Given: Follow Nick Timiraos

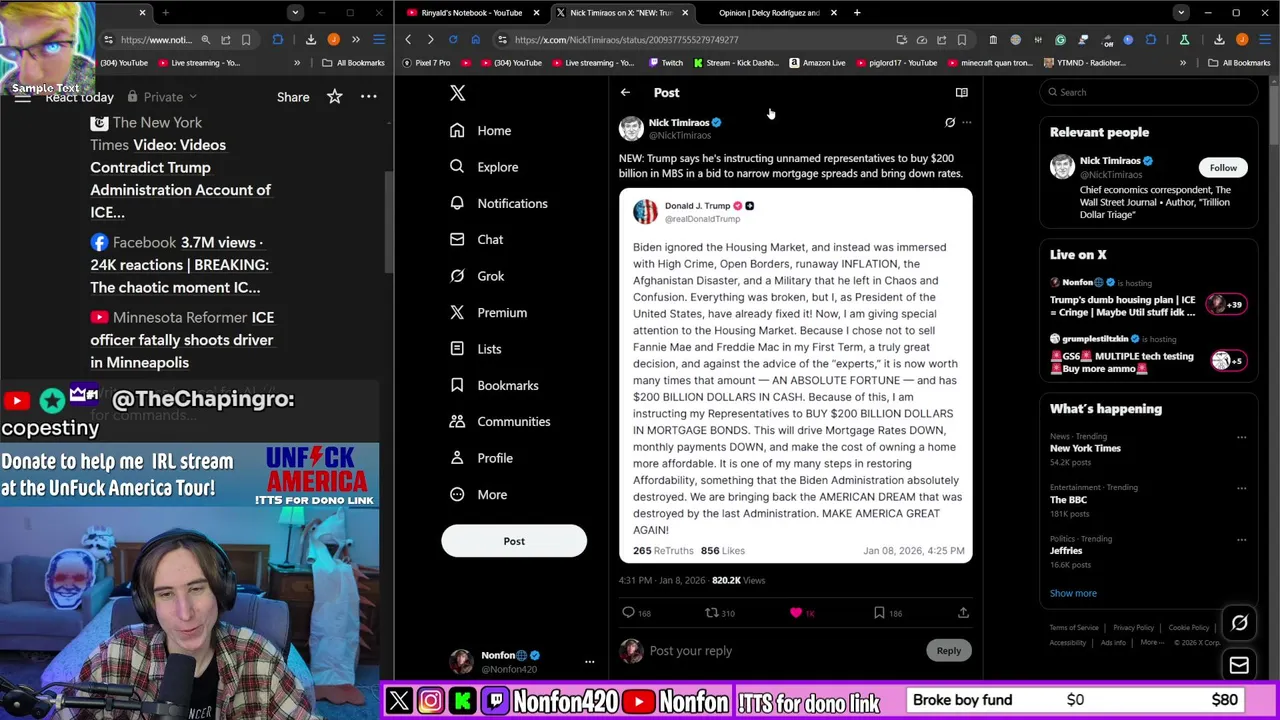Looking at the screenshot, I should (x=1223, y=168).
